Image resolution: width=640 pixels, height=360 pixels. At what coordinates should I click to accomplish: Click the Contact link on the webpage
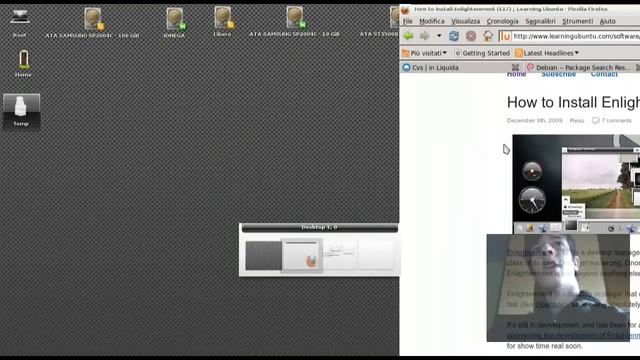604,74
